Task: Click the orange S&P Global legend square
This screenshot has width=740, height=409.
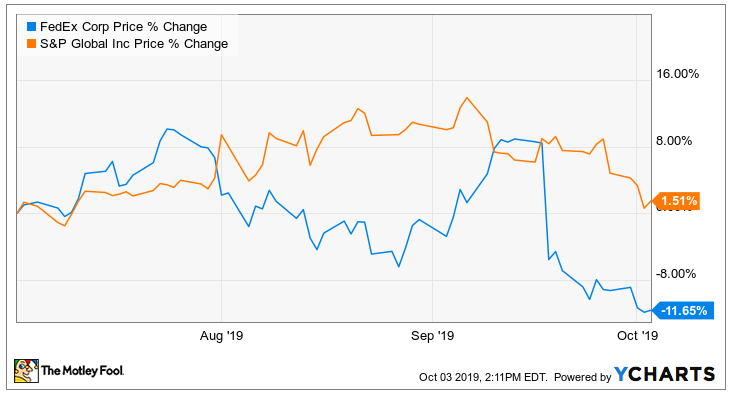Action: coord(21,43)
